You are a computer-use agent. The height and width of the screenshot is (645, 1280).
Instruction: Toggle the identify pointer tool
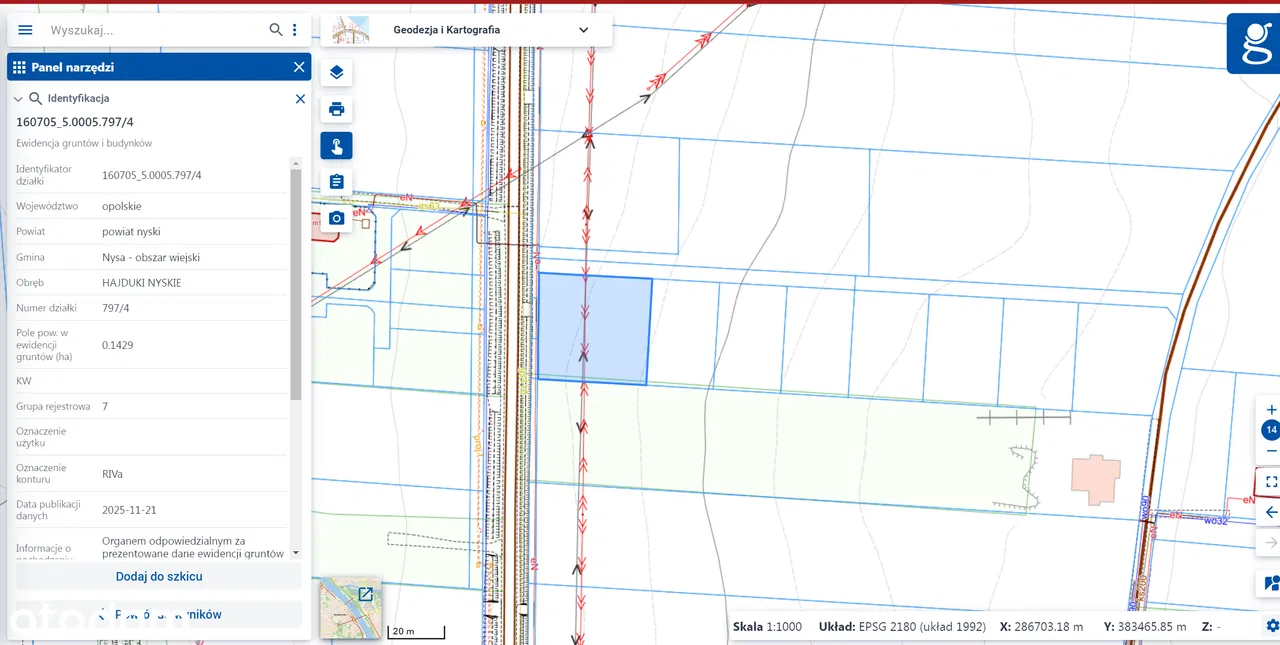[x=336, y=146]
